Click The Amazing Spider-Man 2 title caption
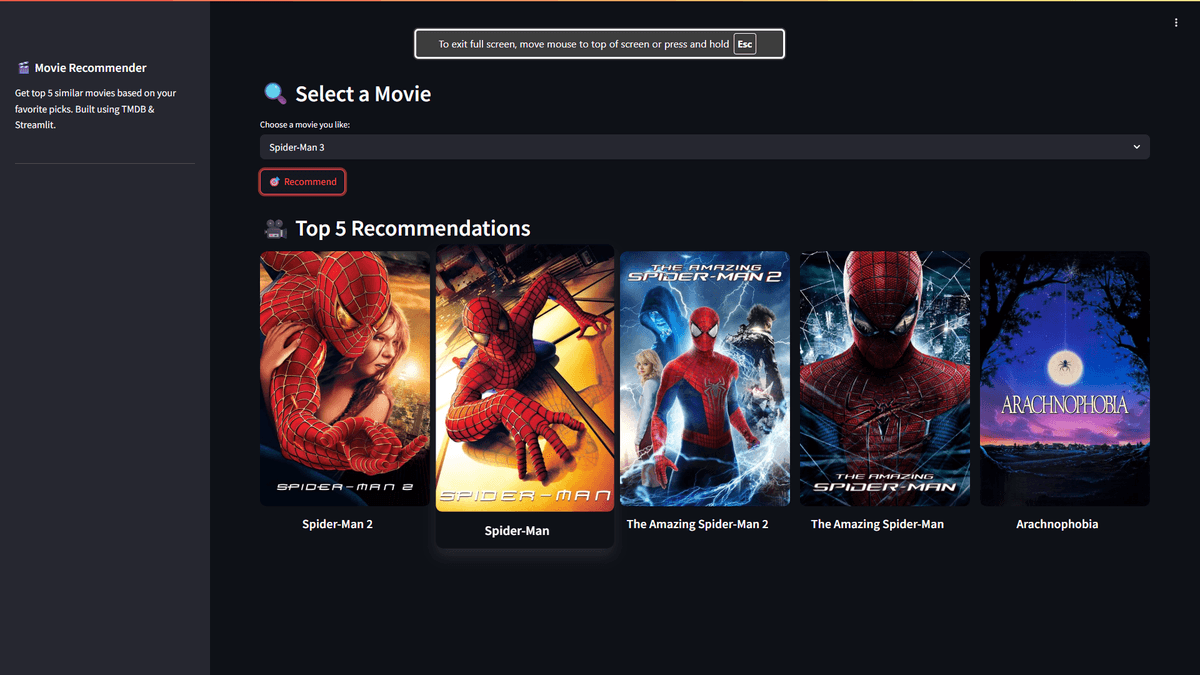The height and width of the screenshot is (675, 1200). coord(697,524)
